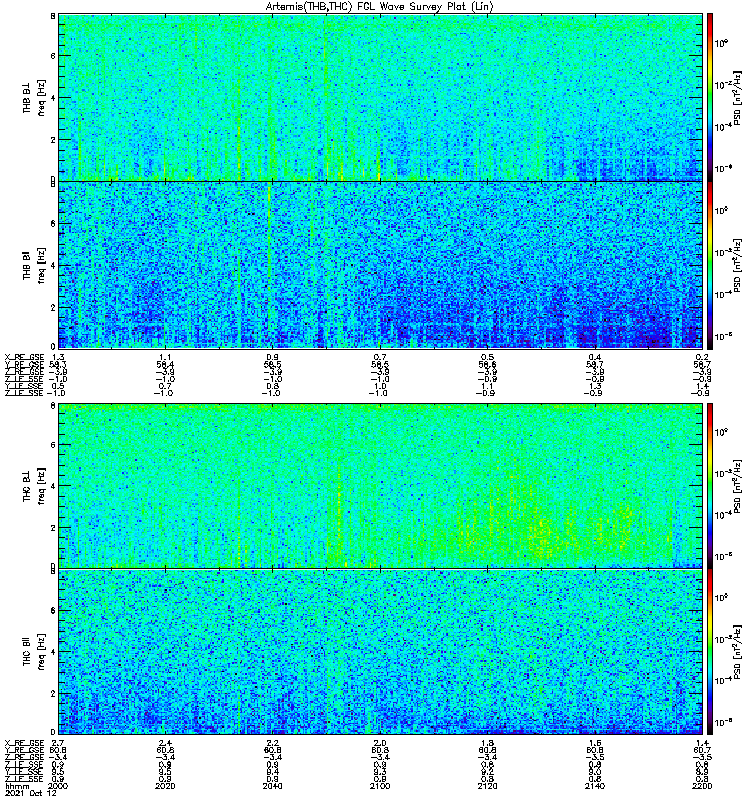The height and width of the screenshot is (800, 750).
Task: Click the '8' frequency tick of the THB B⊥ panel
Action: [x=53, y=16]
